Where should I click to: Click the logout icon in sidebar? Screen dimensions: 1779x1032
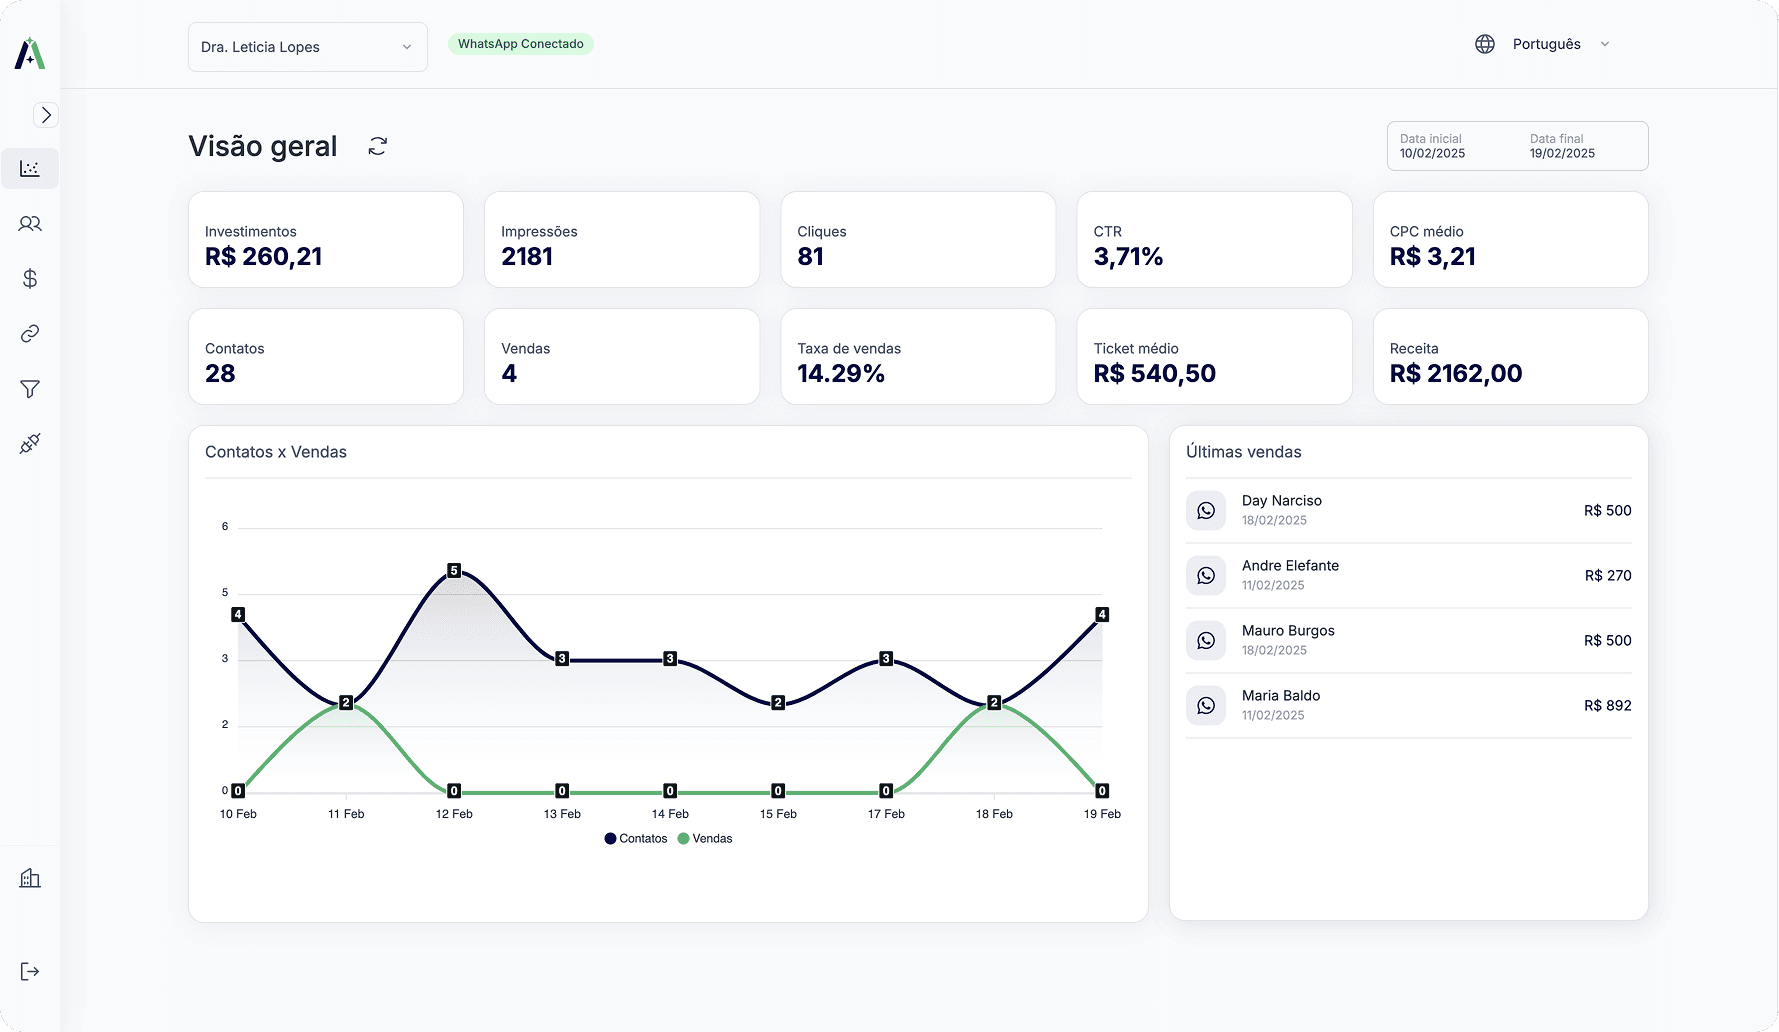[30, 971]
